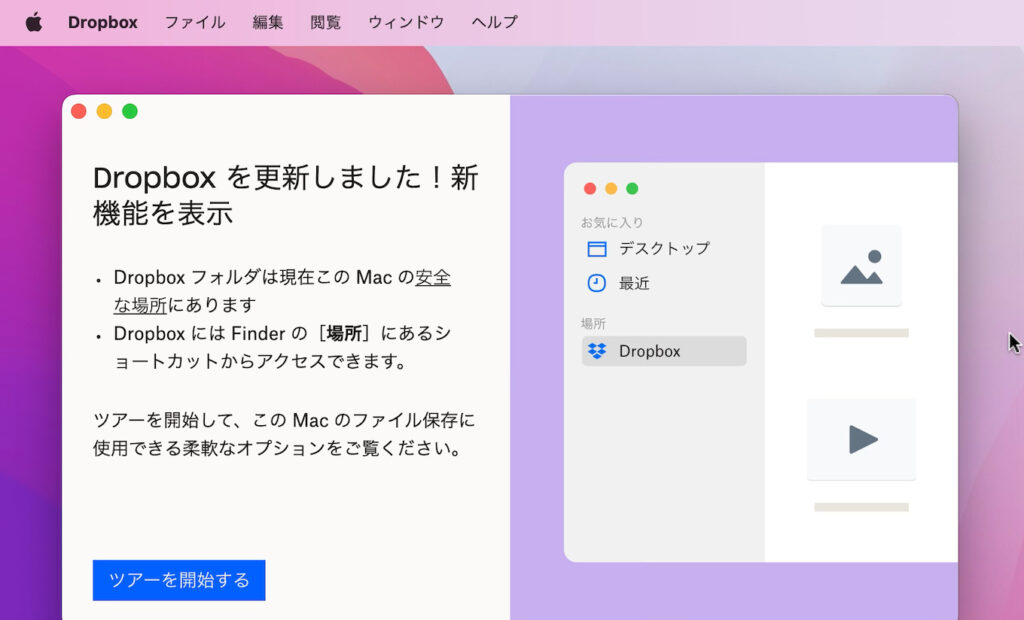Click the video play icon

(x=861, y=439)
